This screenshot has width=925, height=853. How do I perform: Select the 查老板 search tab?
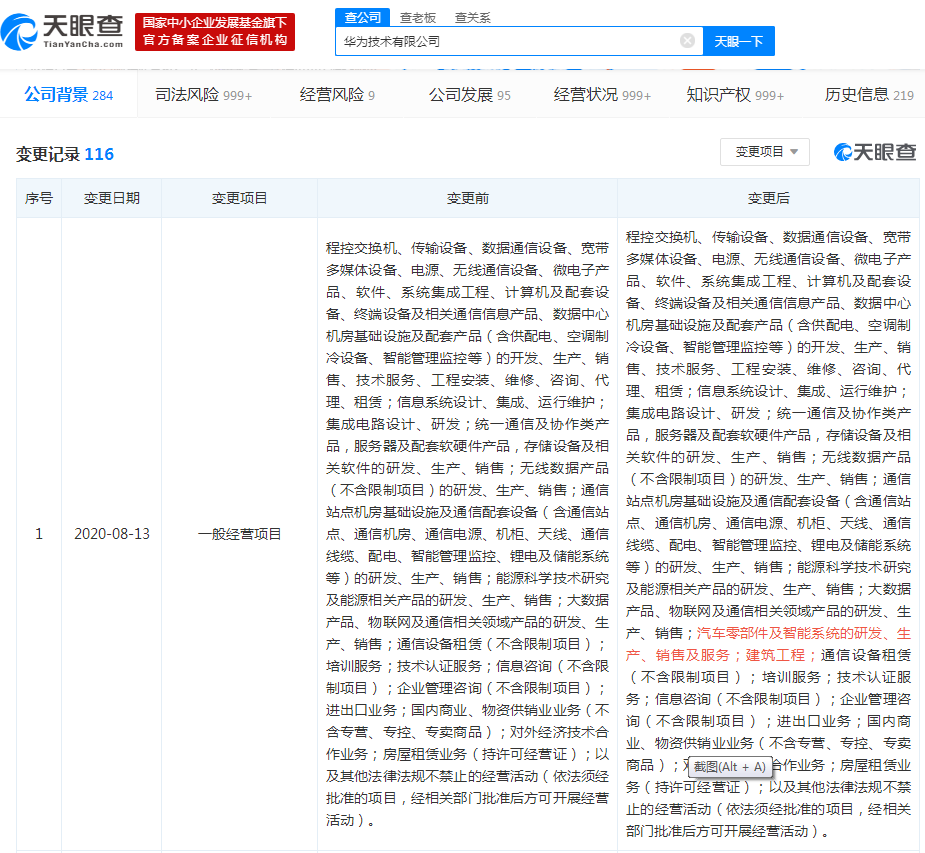click(418, 18)
